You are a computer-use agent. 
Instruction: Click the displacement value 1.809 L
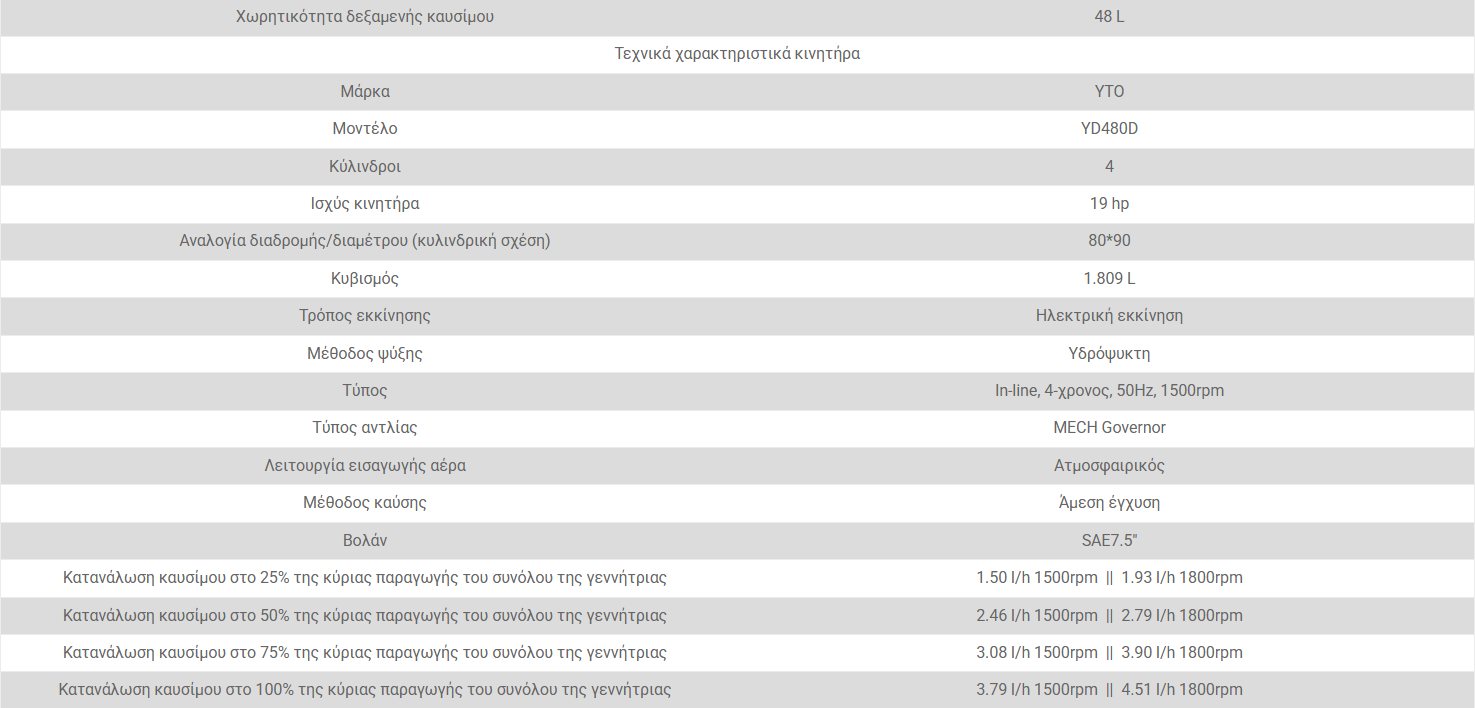(x=1109, y=279)
